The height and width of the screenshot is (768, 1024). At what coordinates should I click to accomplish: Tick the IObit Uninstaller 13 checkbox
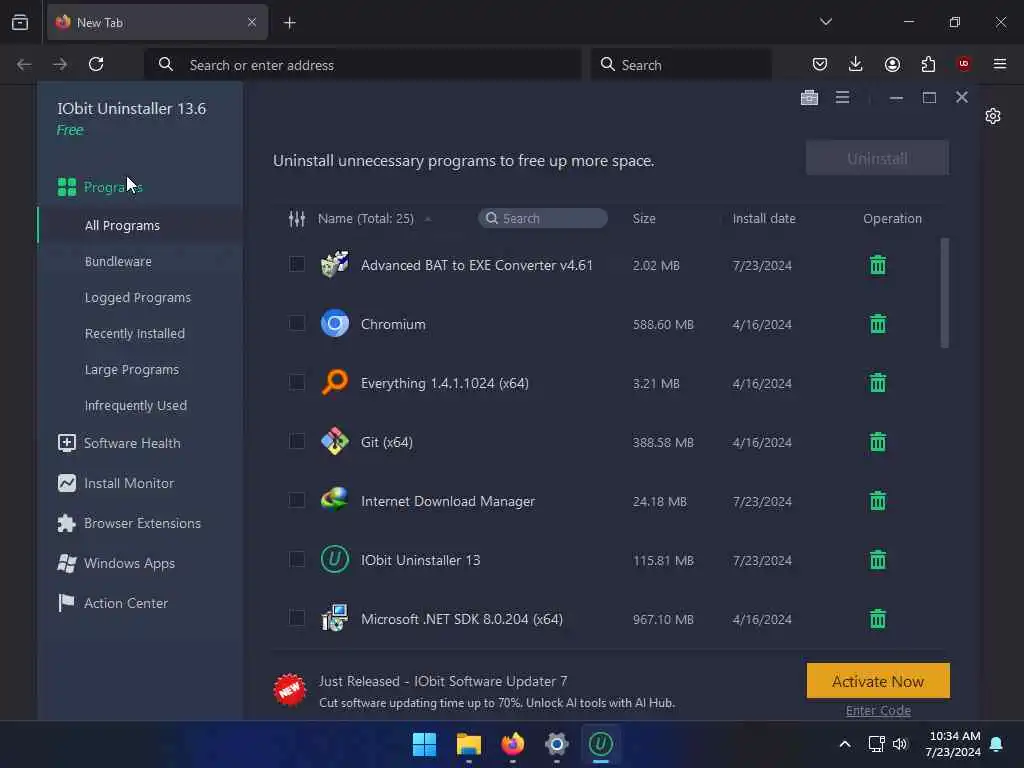(x=296, y=559)
